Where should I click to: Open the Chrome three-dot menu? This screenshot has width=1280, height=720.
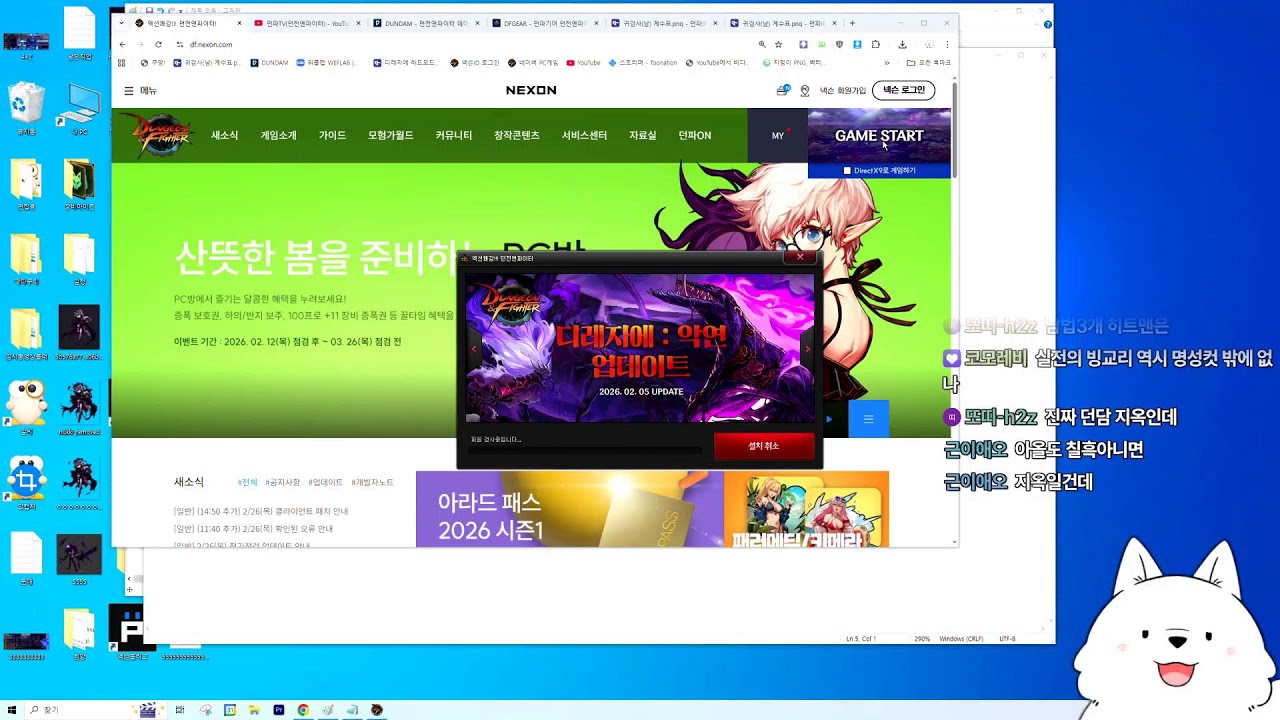(947, 44)
